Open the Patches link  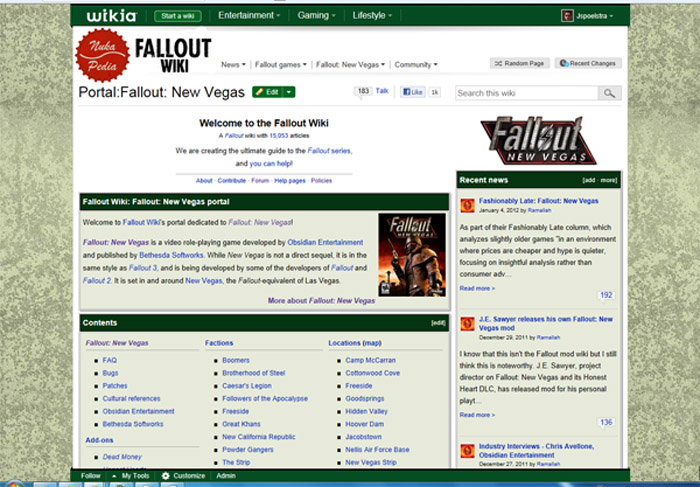pyautogui.click(x=115, y=386)
